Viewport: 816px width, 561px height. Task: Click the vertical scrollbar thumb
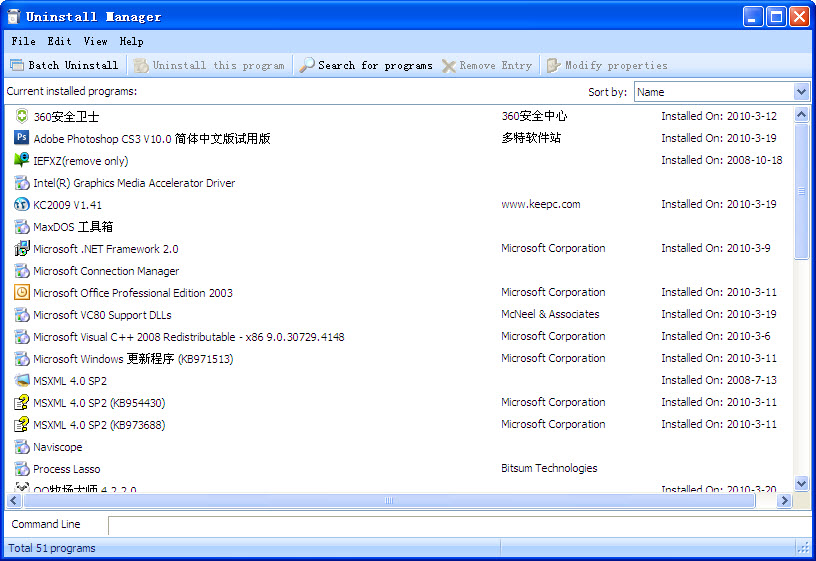point(801,191)
